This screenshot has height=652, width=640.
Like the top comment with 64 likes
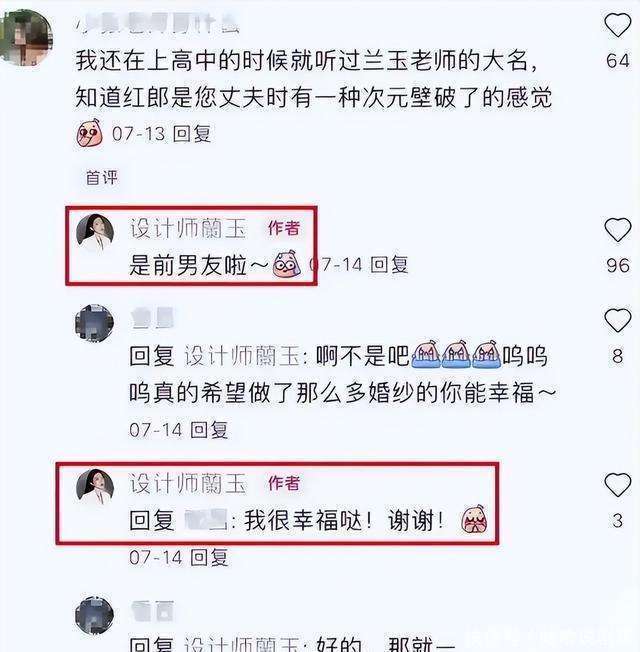pos(618,25)
